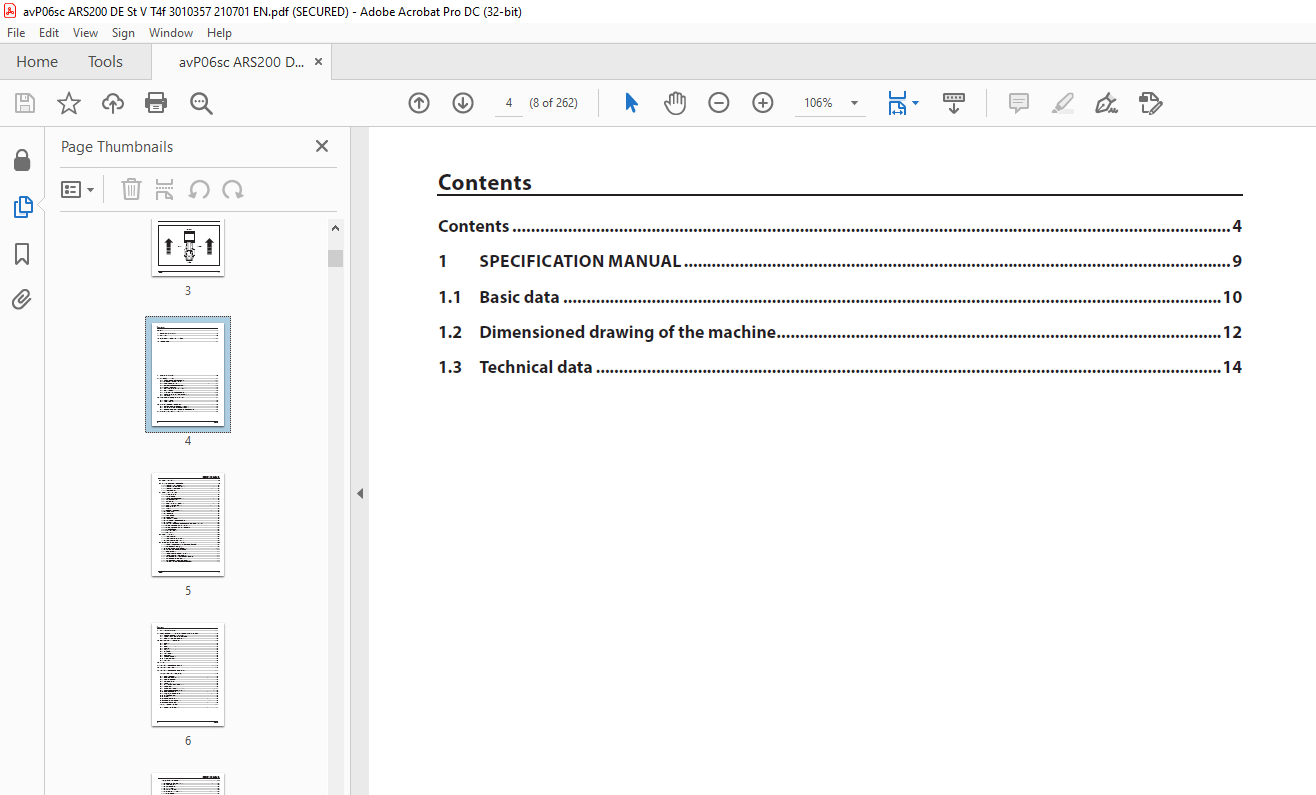Add a comment sticky note
The image size is (1316, 795).
pyautogui.click(x=1019, y=103)
